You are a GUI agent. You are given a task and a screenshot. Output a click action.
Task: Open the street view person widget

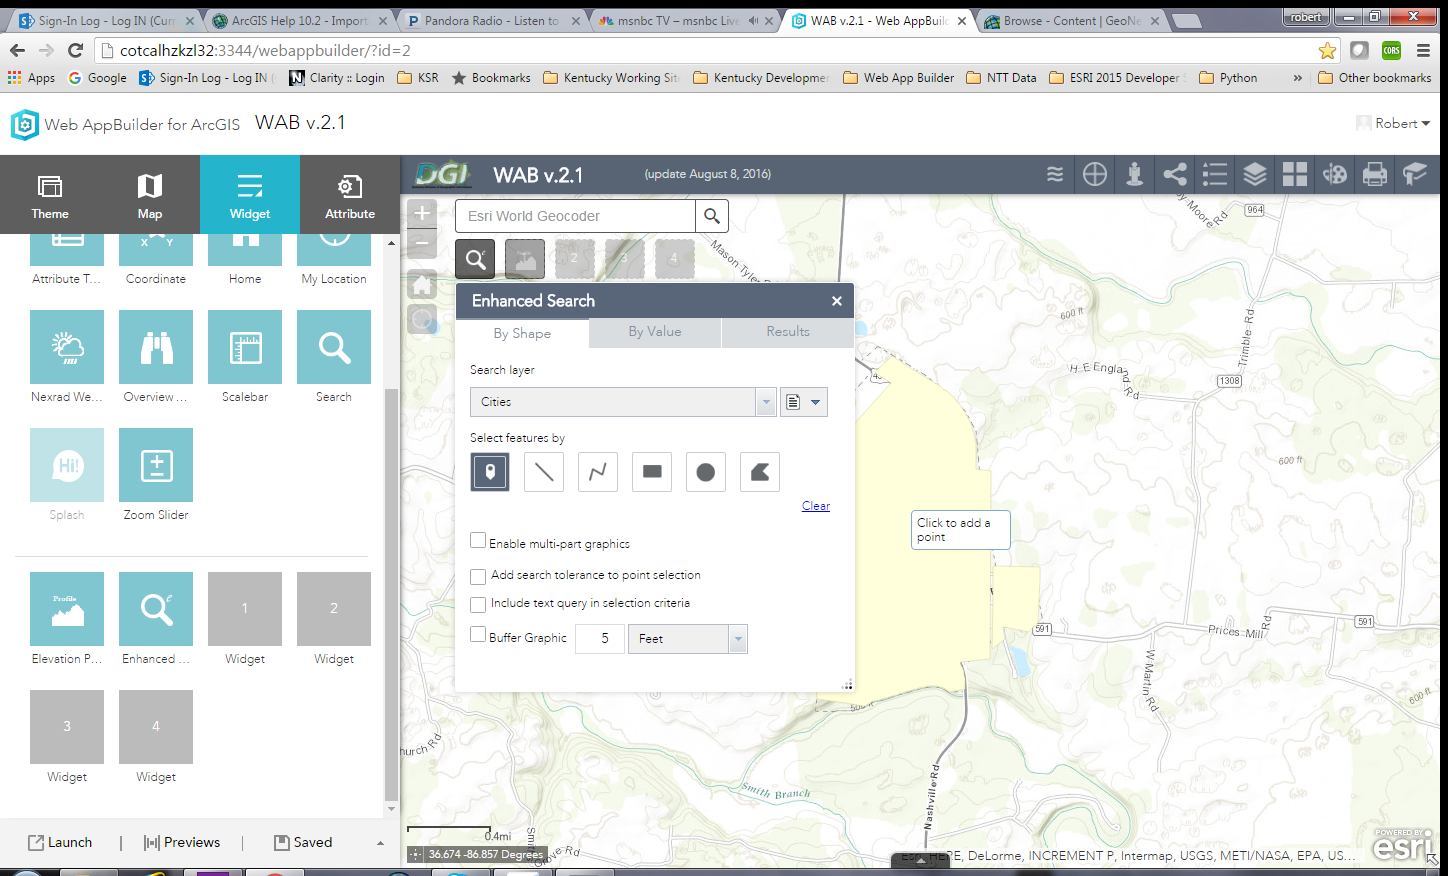click(x=1135, y=174)
